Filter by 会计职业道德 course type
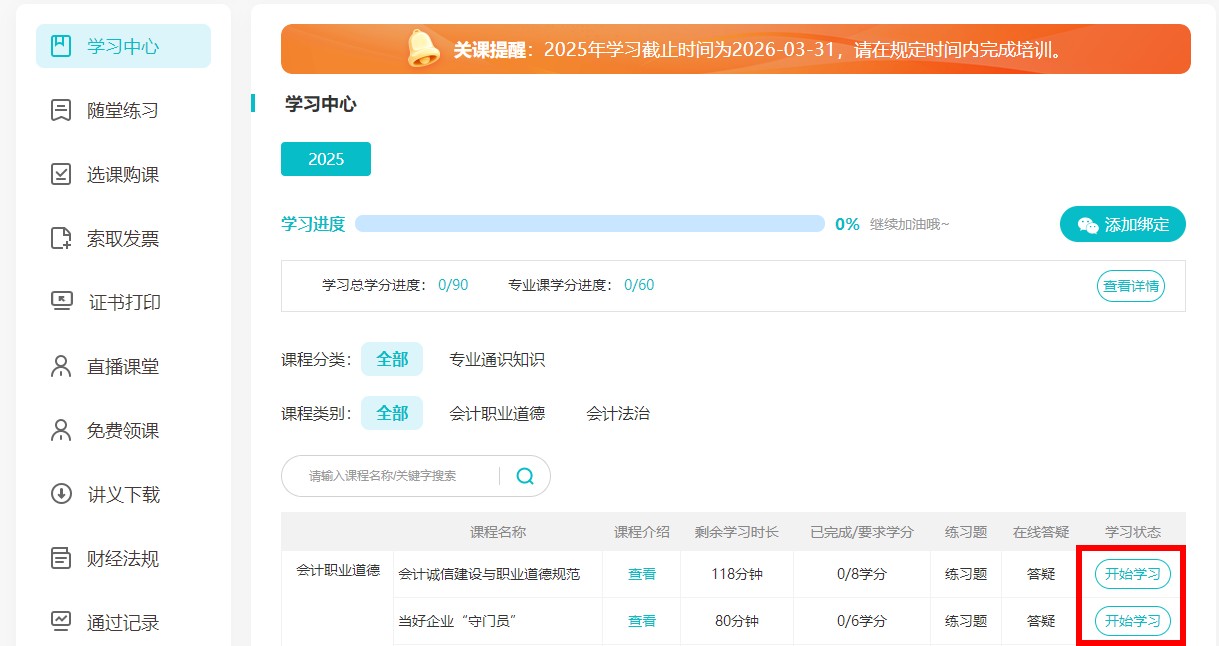Viewport: 1219px width, 646px height. (x=497, y=413)
